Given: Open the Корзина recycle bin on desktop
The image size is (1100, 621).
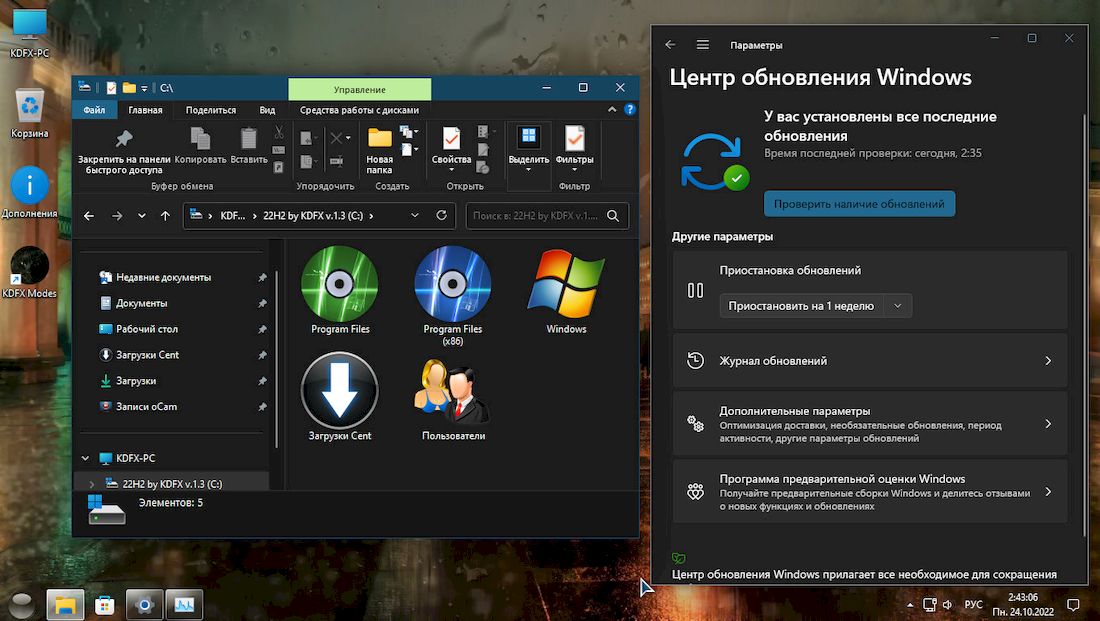Looking at the screenshot, I should pyautogui.click(x=30, y=106).
